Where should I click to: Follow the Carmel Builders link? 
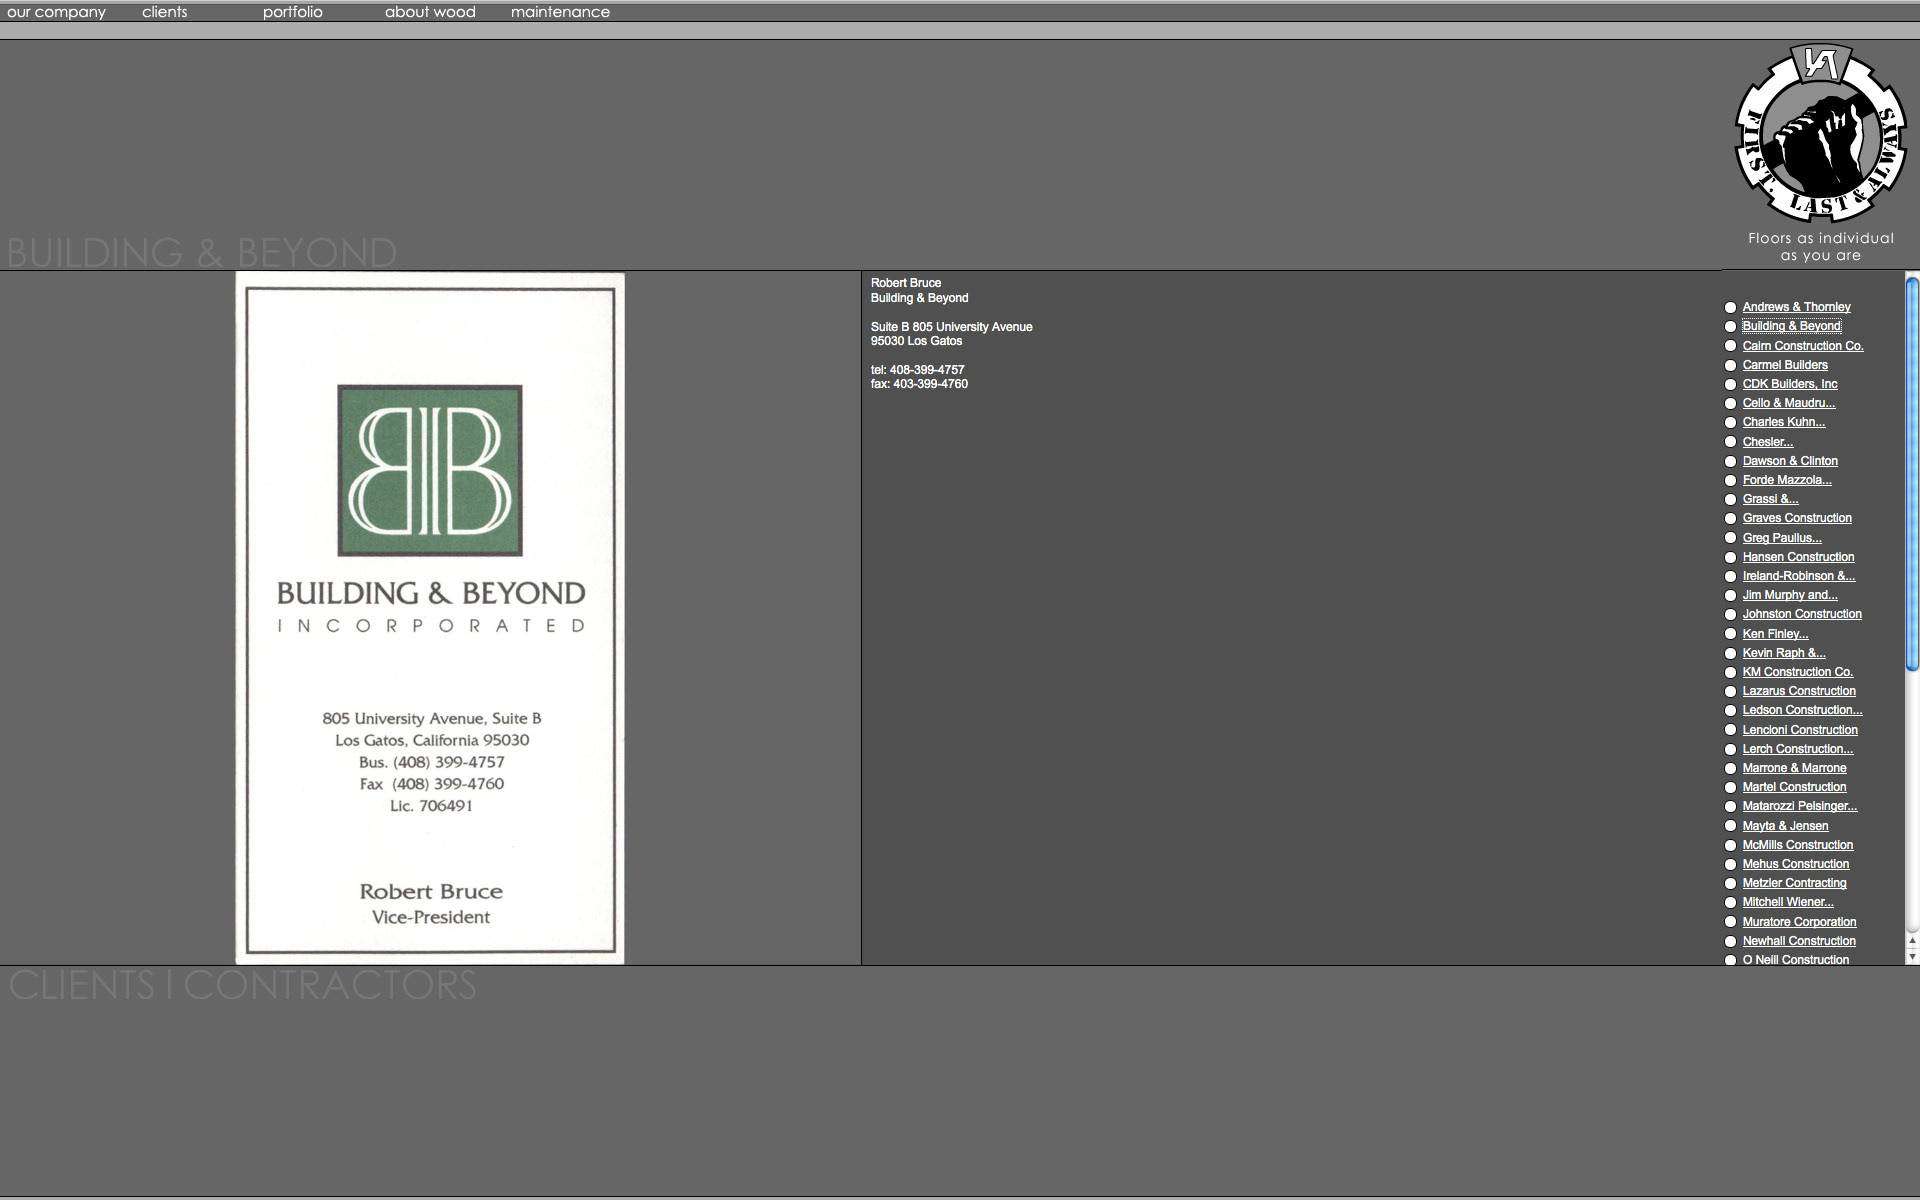[1785, 365]
